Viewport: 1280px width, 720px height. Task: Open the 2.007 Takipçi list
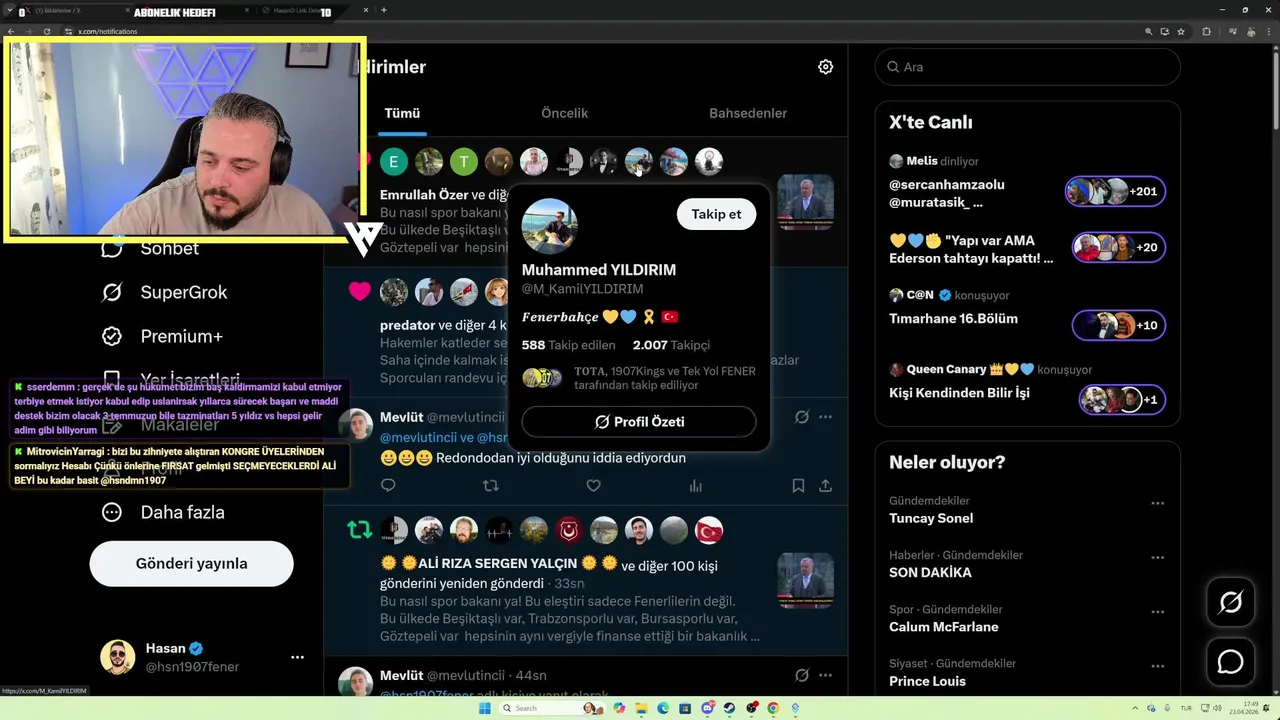671,345
